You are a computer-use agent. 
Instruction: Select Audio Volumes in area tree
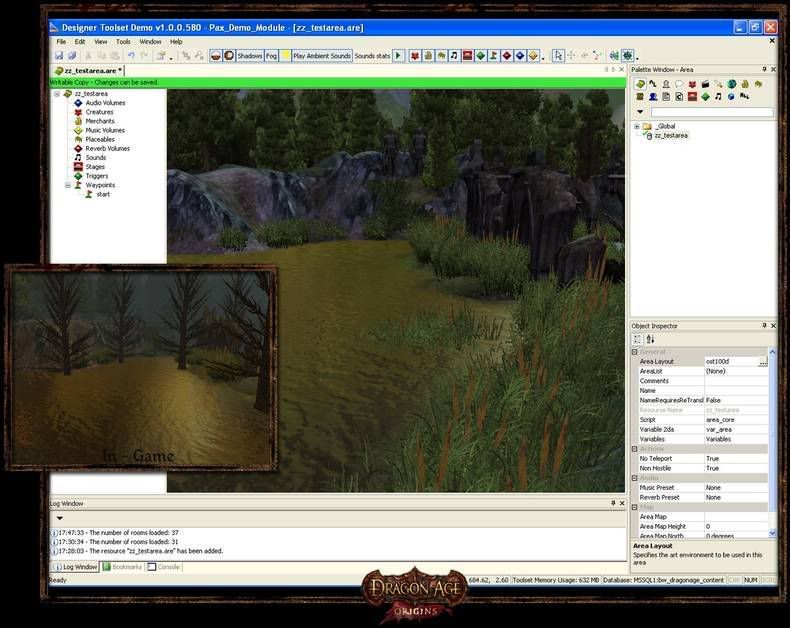point(105,103)
